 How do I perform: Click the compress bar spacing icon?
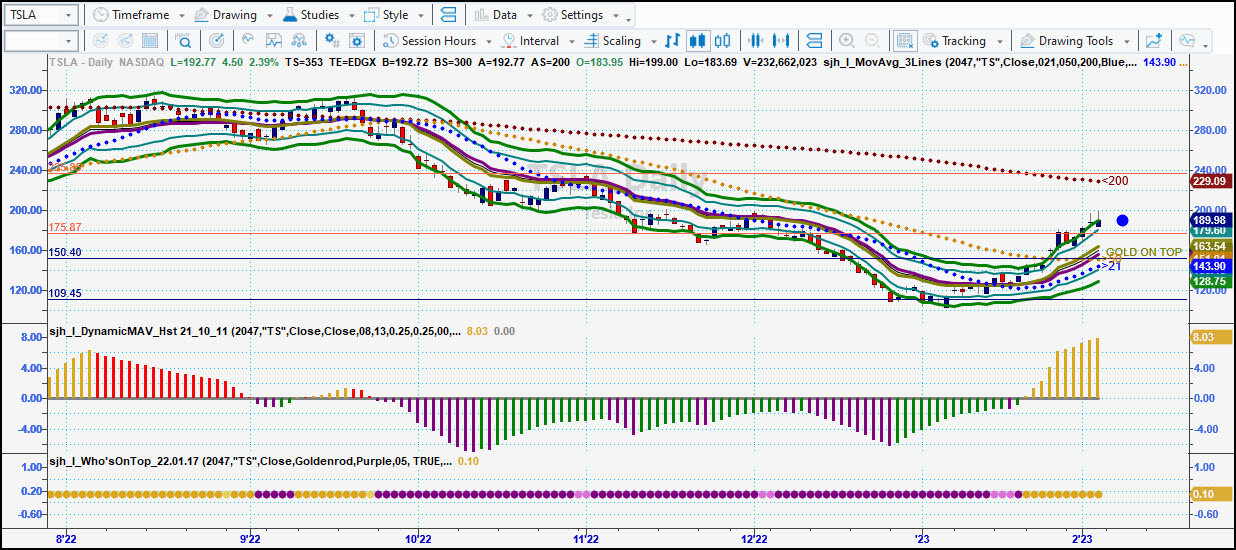756,41
